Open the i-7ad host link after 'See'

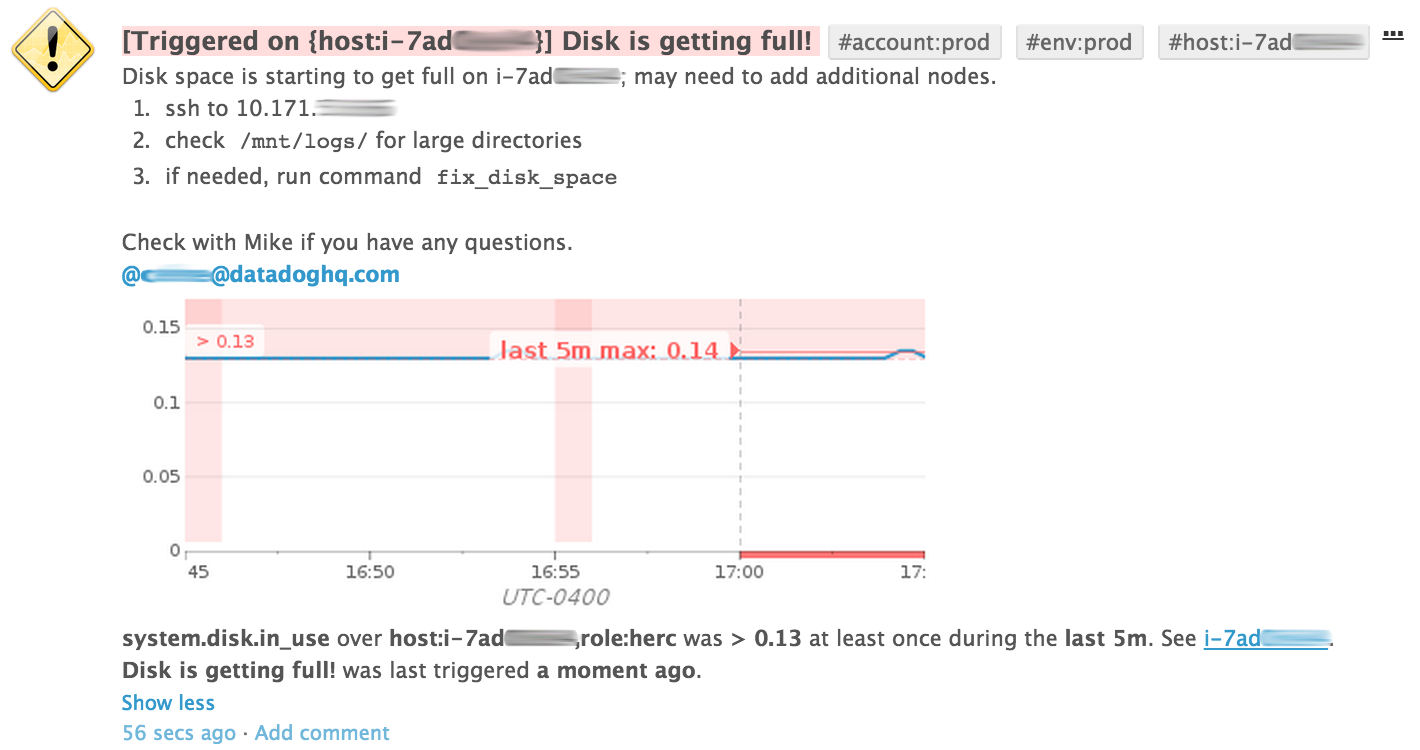(1267, 638)
